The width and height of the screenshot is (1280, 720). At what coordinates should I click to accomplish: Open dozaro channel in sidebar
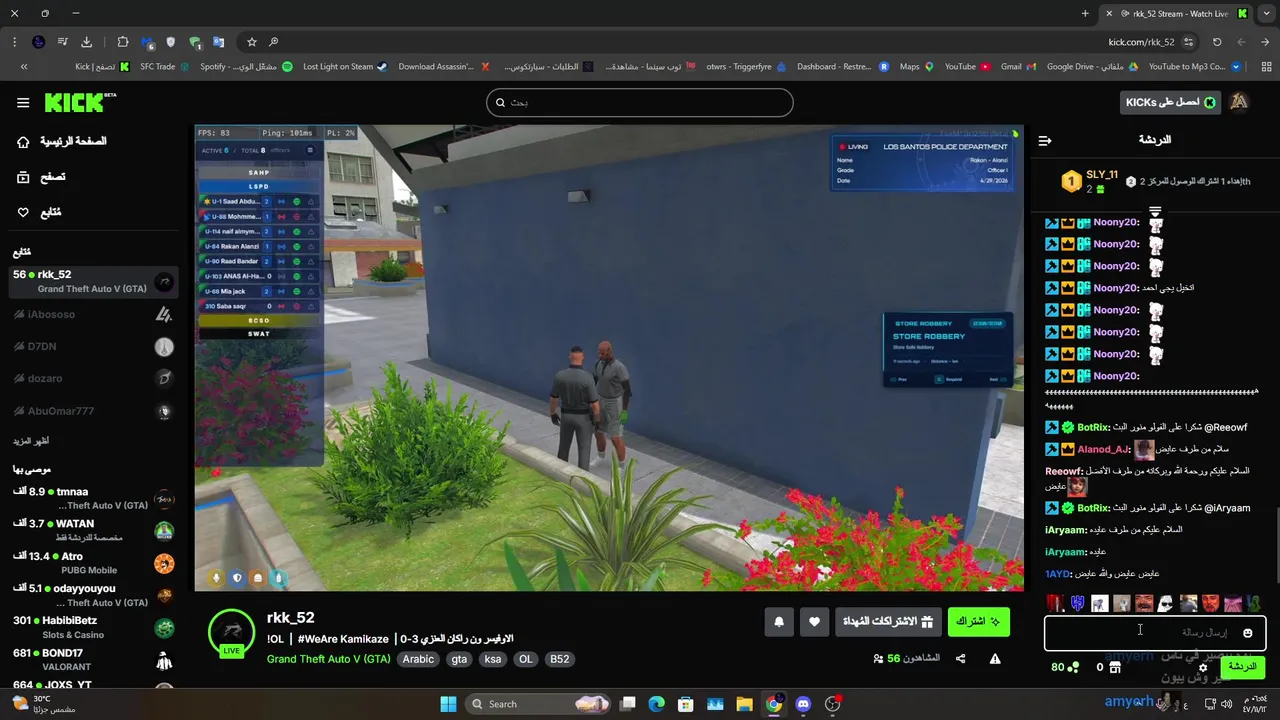click(x=92, y=378)
